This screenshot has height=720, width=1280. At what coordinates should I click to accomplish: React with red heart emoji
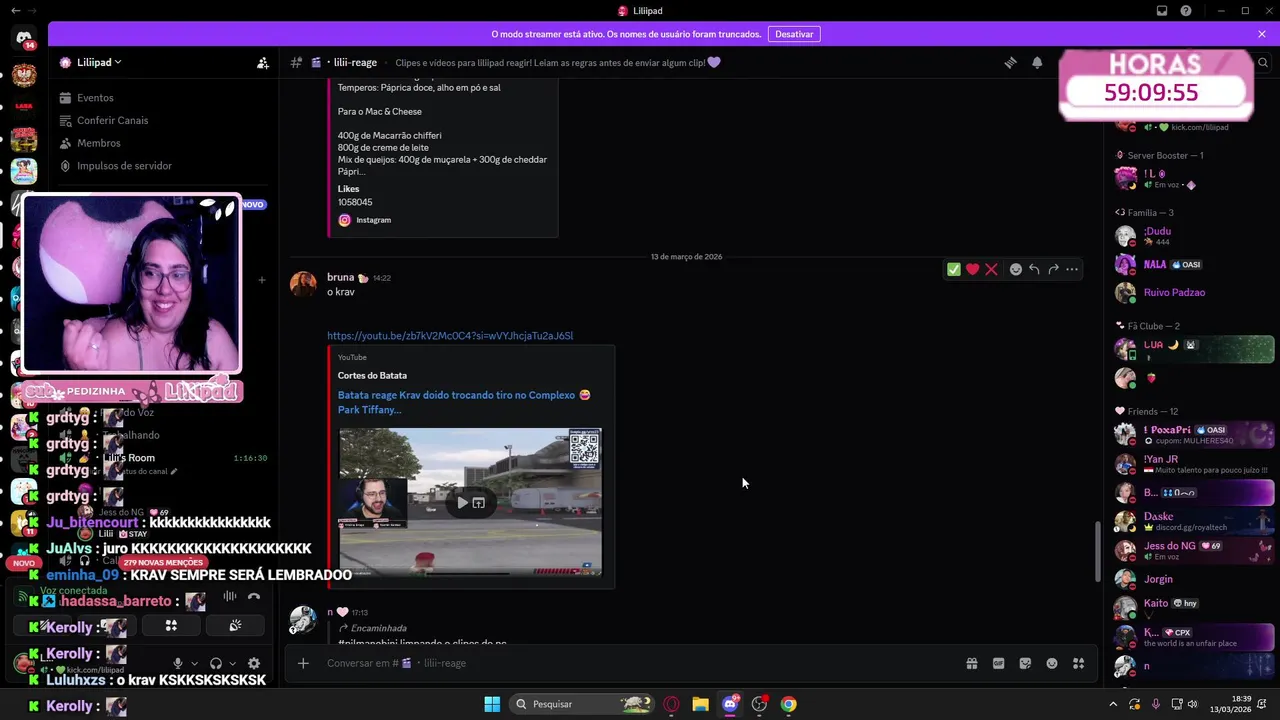(972, 269)
